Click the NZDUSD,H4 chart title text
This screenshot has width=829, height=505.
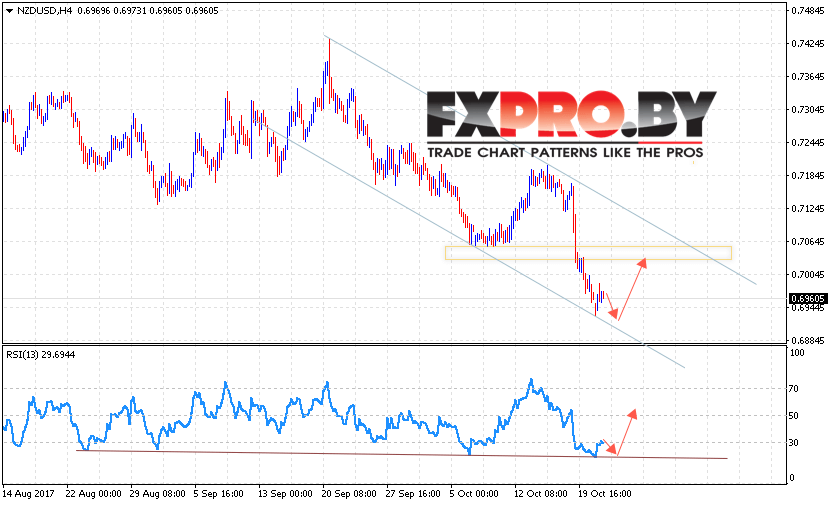pyautogui.click(x=44, y=11)
